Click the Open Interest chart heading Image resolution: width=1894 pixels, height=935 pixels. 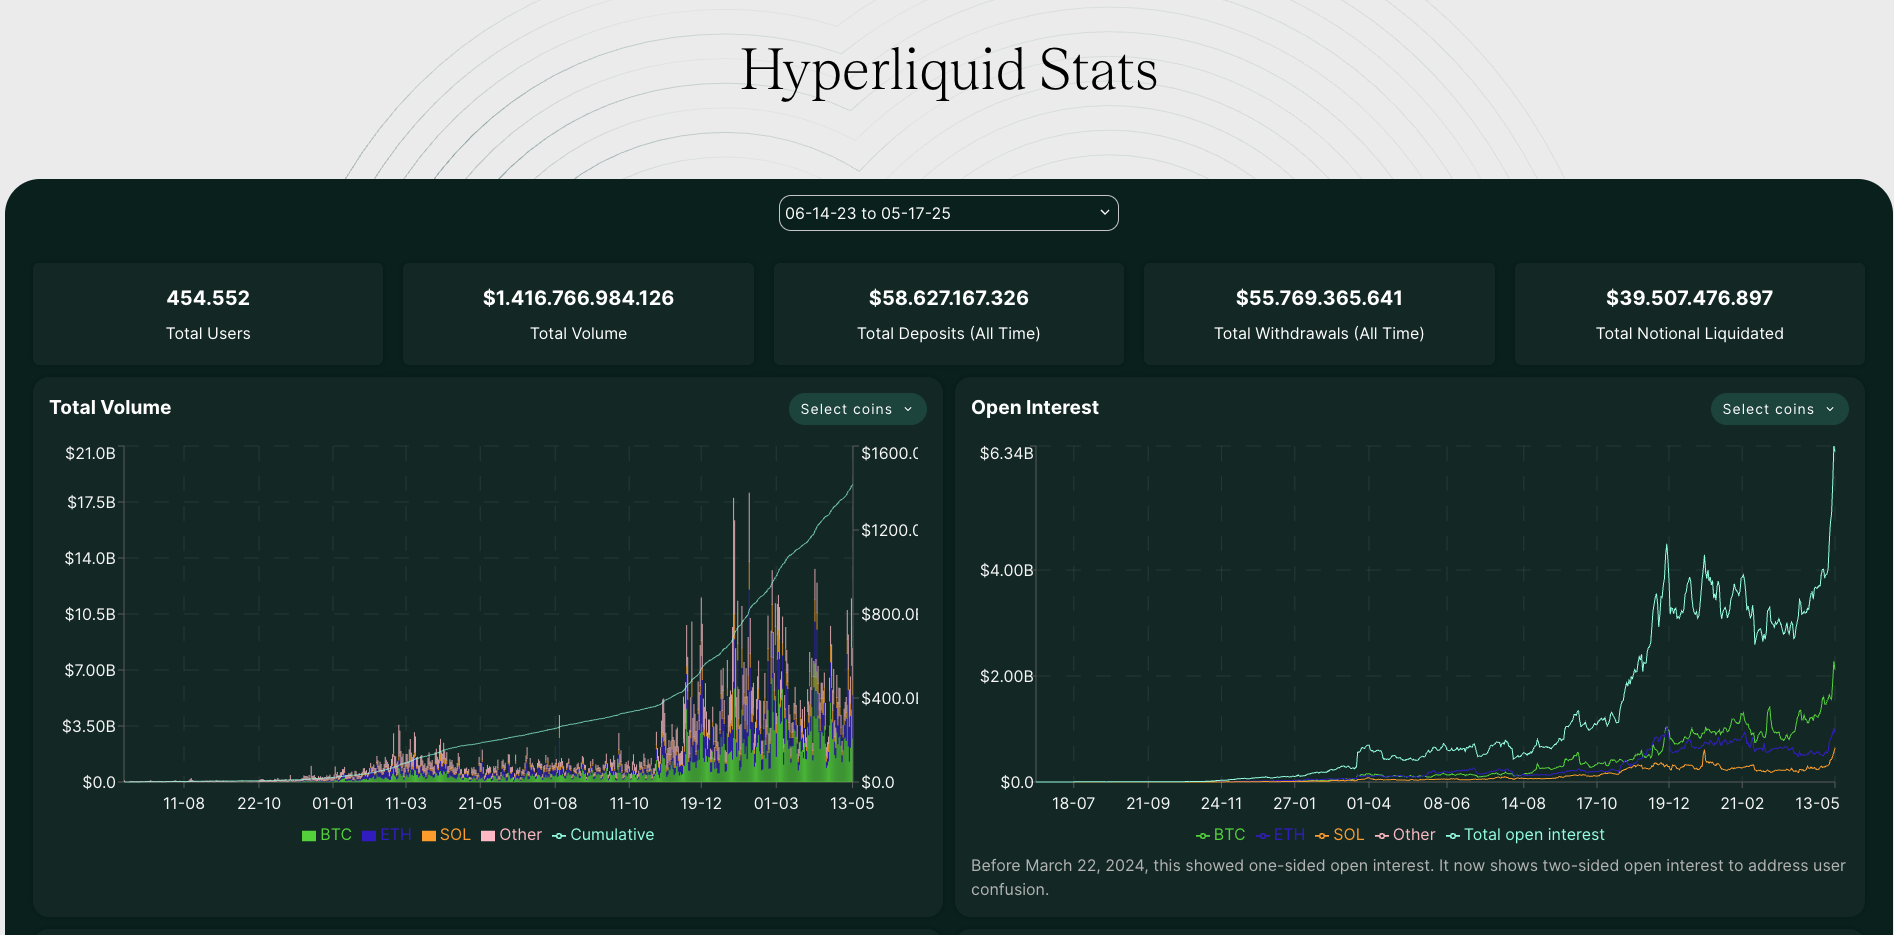(1035, 408)
